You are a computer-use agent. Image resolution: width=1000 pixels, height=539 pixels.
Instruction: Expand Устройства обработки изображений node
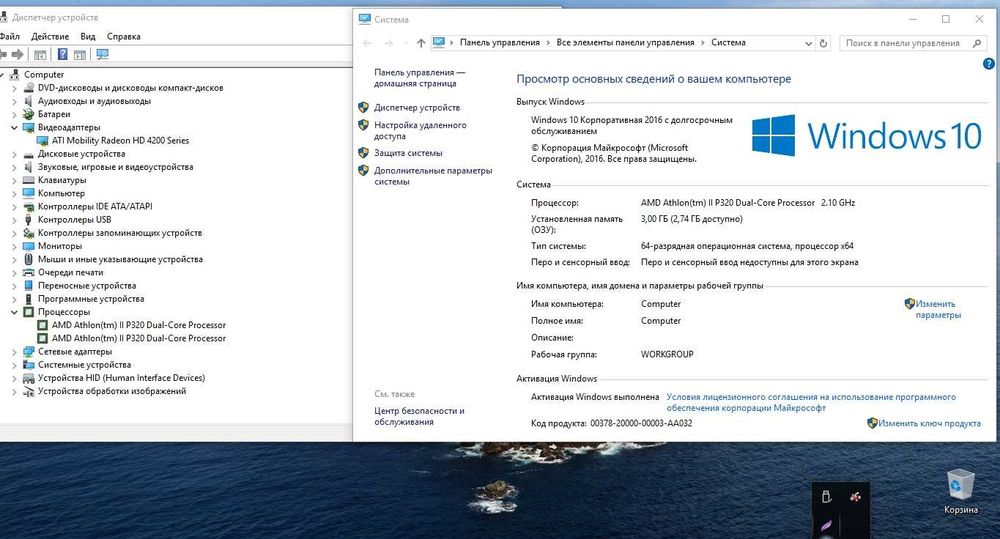14,391
